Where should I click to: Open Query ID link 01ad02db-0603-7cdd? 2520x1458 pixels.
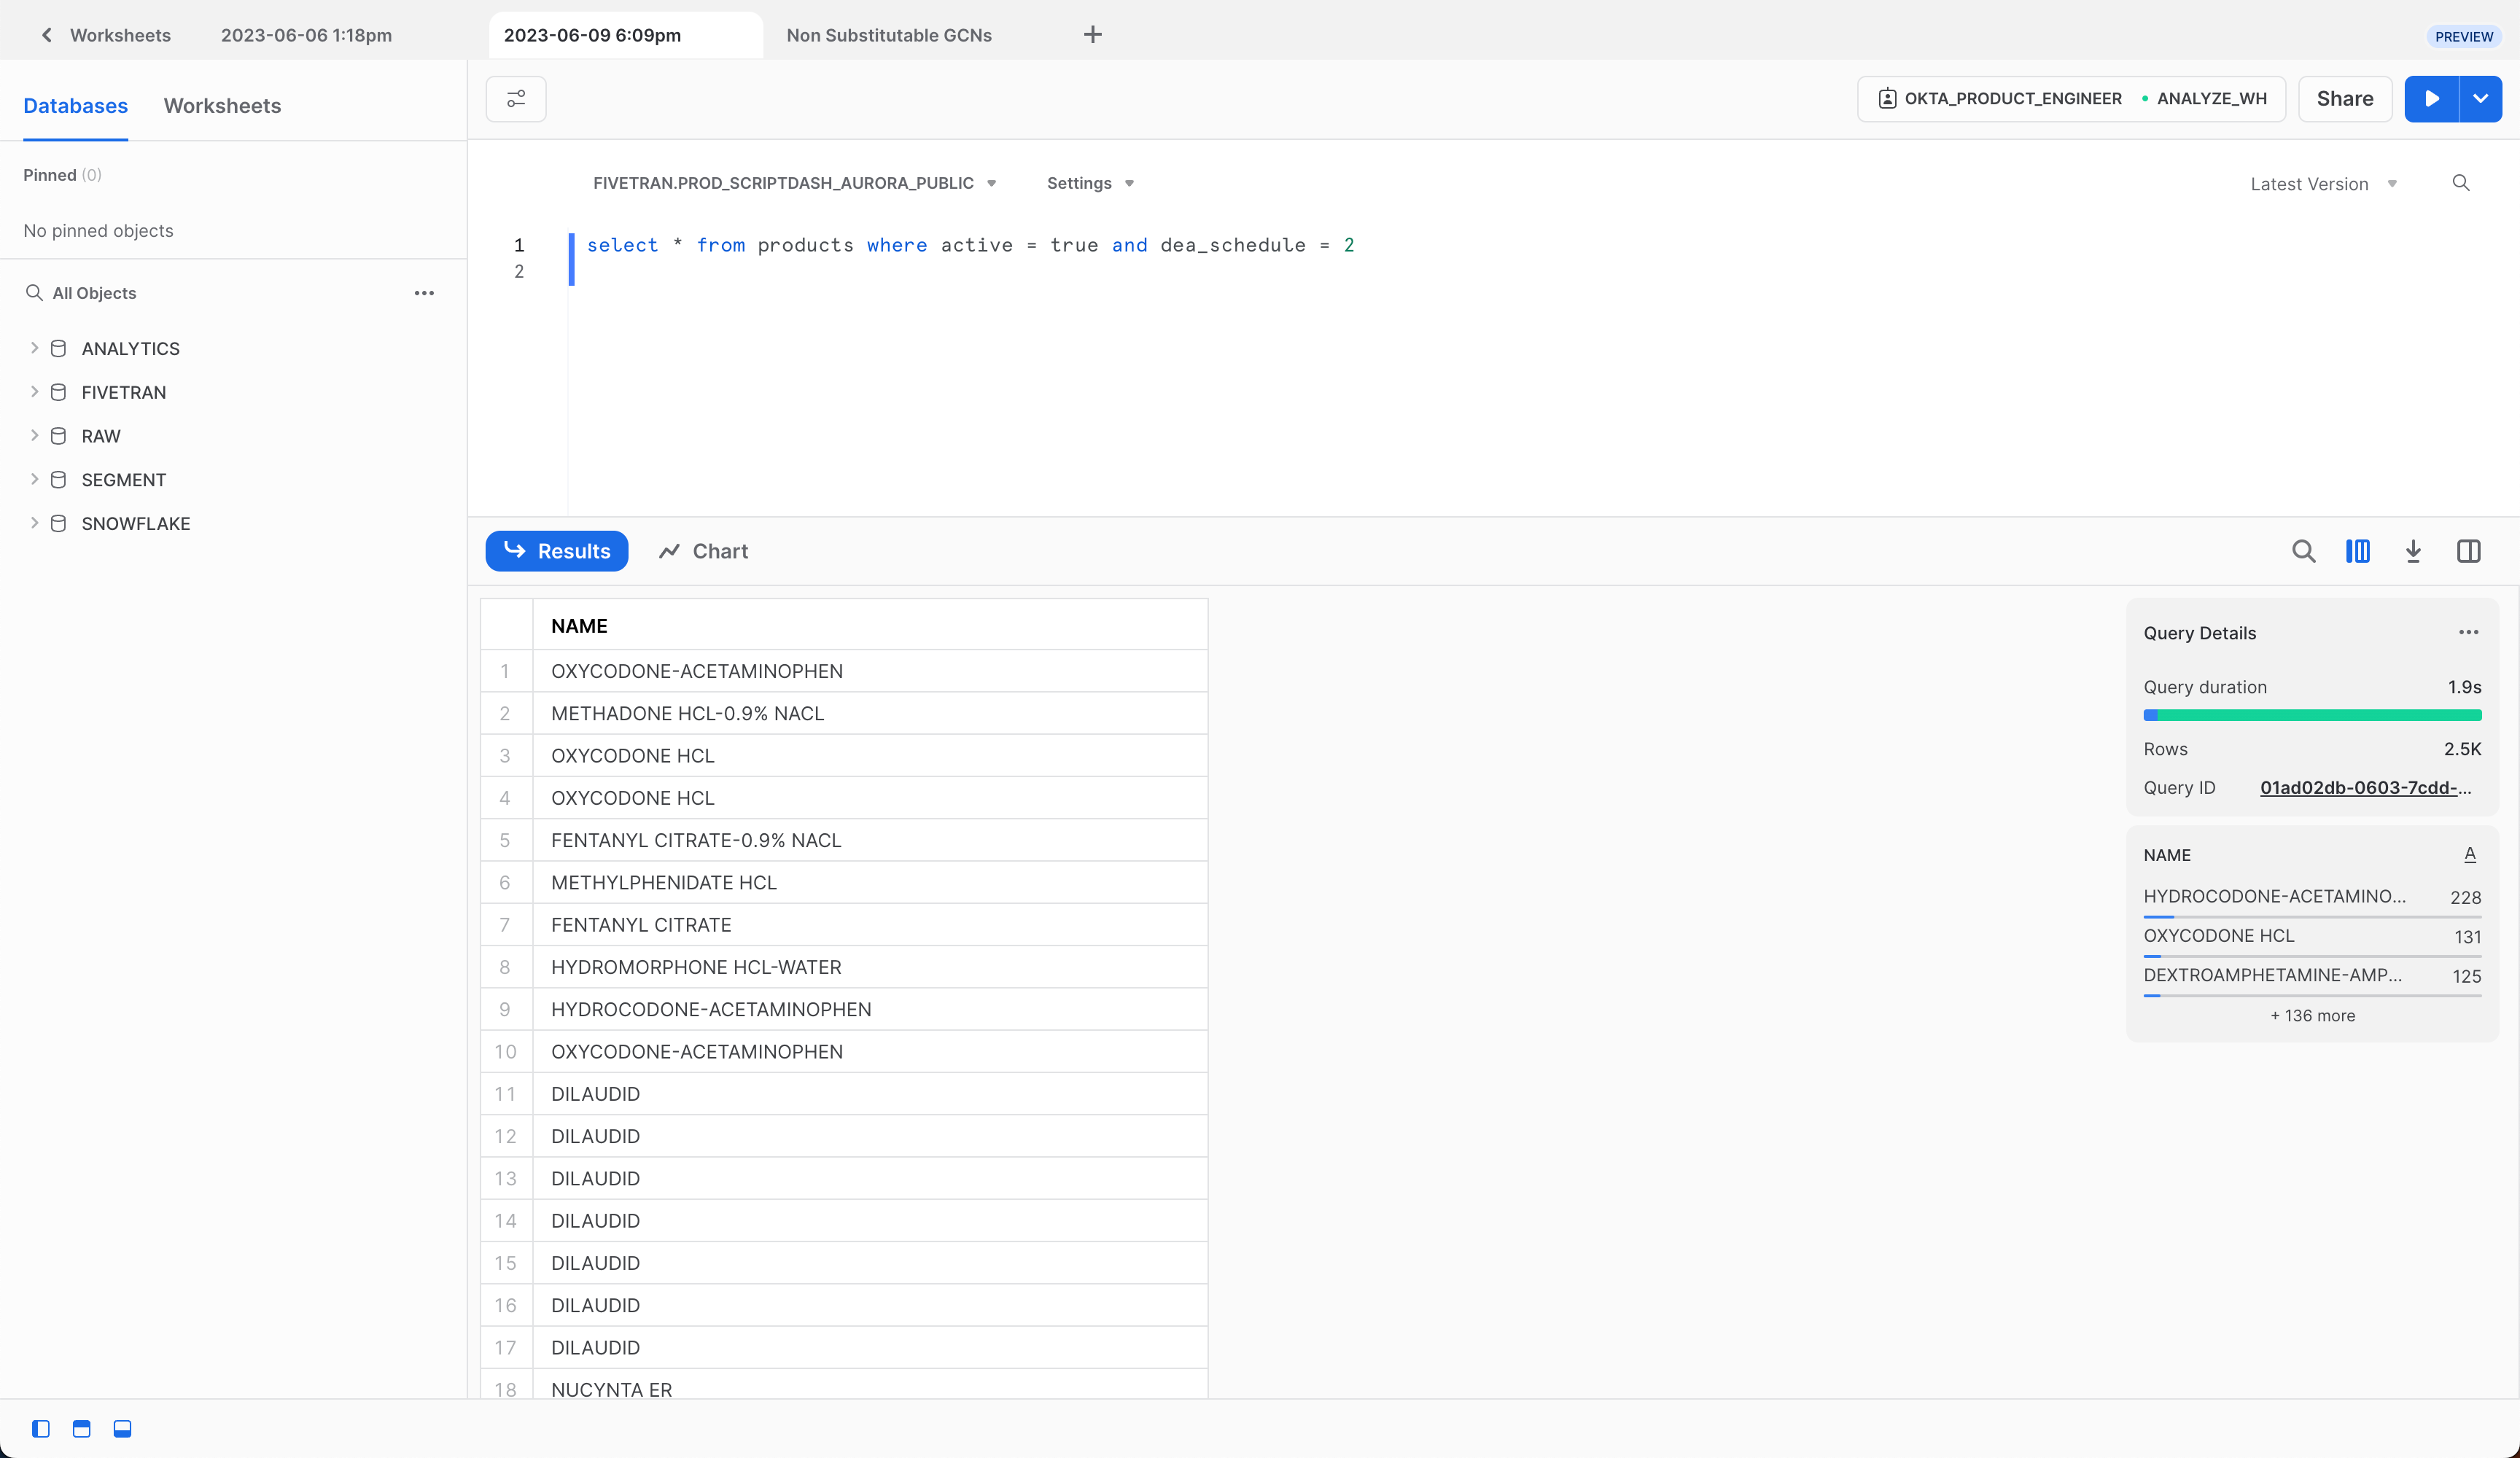point(2363,788)
